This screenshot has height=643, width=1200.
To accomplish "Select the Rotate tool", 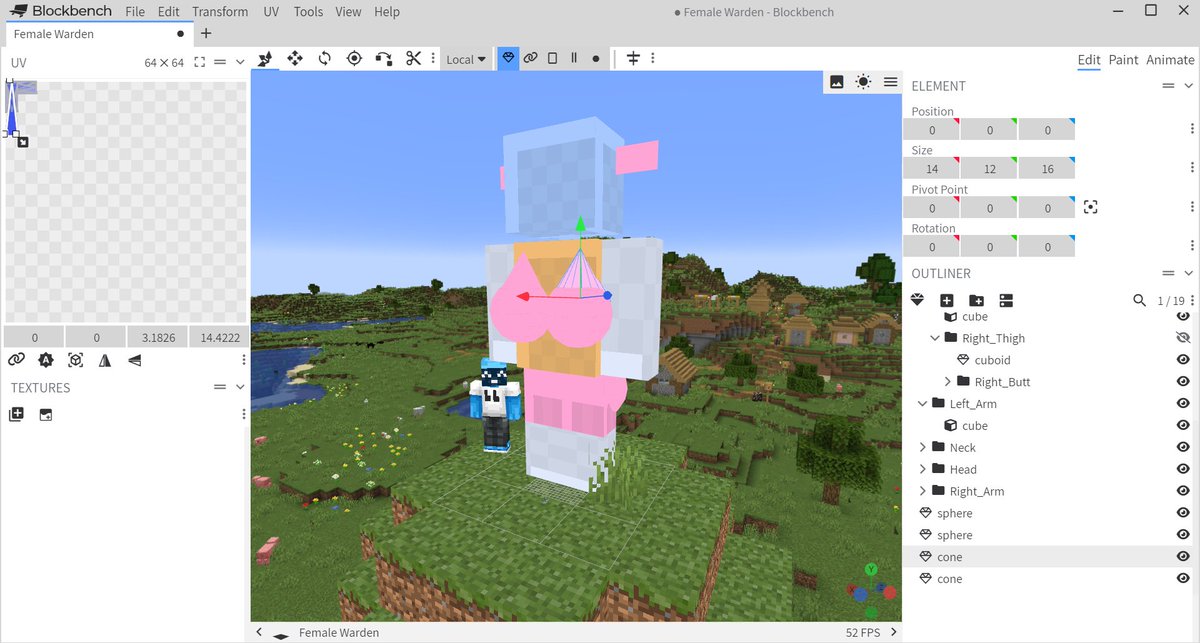I will (x=324, y=59).
